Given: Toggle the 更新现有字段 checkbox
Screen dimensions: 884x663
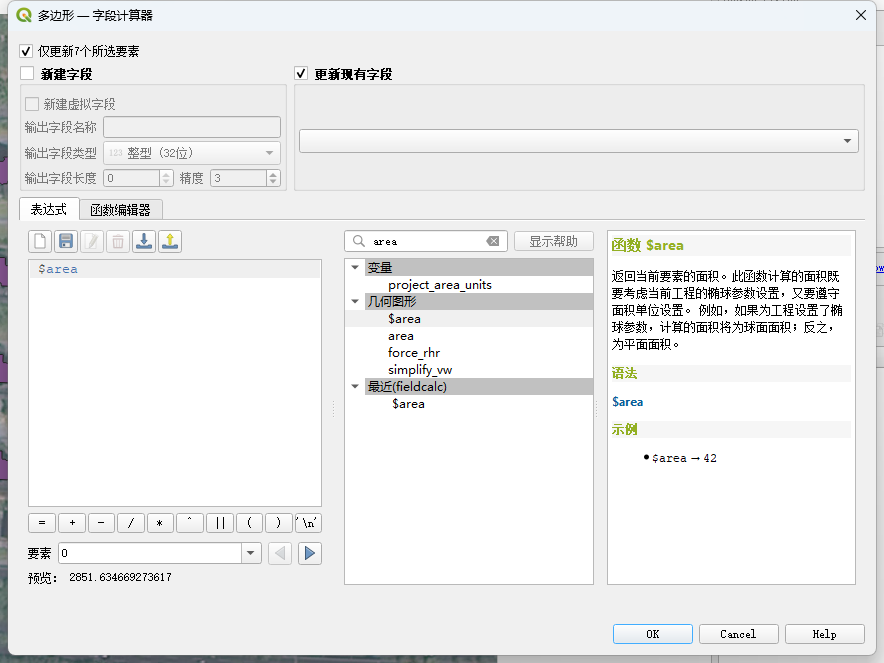Looking at the screenshot, I should click(301, 74).
